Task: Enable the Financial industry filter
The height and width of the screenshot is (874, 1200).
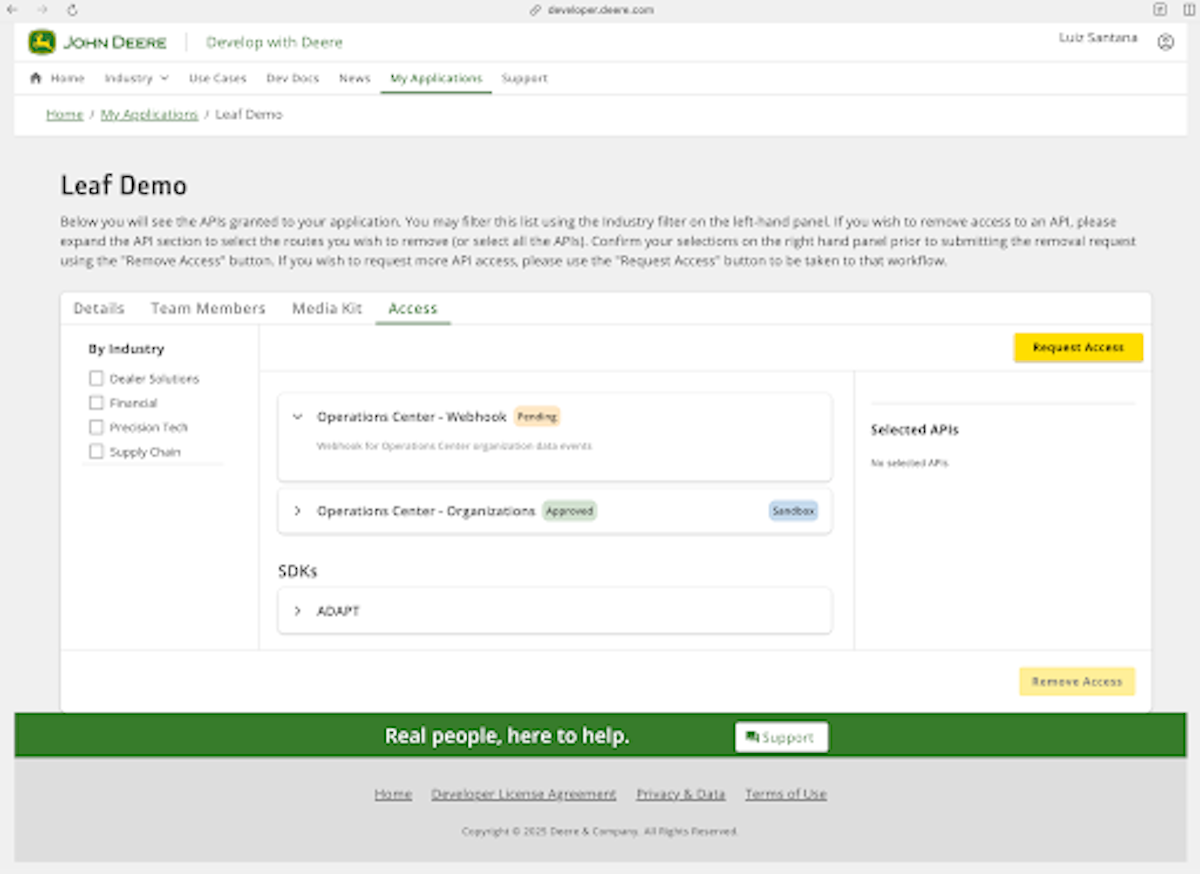Action: (x=96, y=403)
